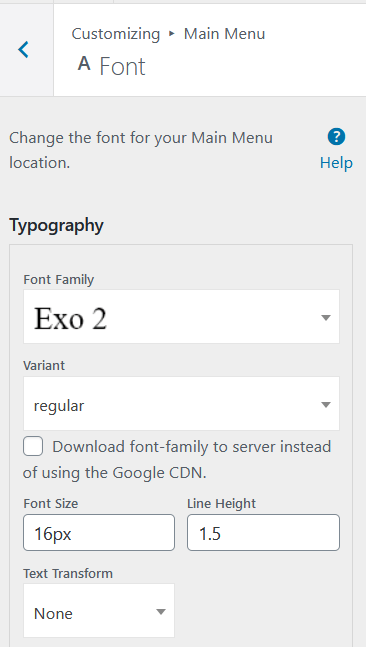Open the Exo 2 Font Family dropdown
Image resolution: width=366 pixels, height=647 pixels.
[x=182, y=316]
